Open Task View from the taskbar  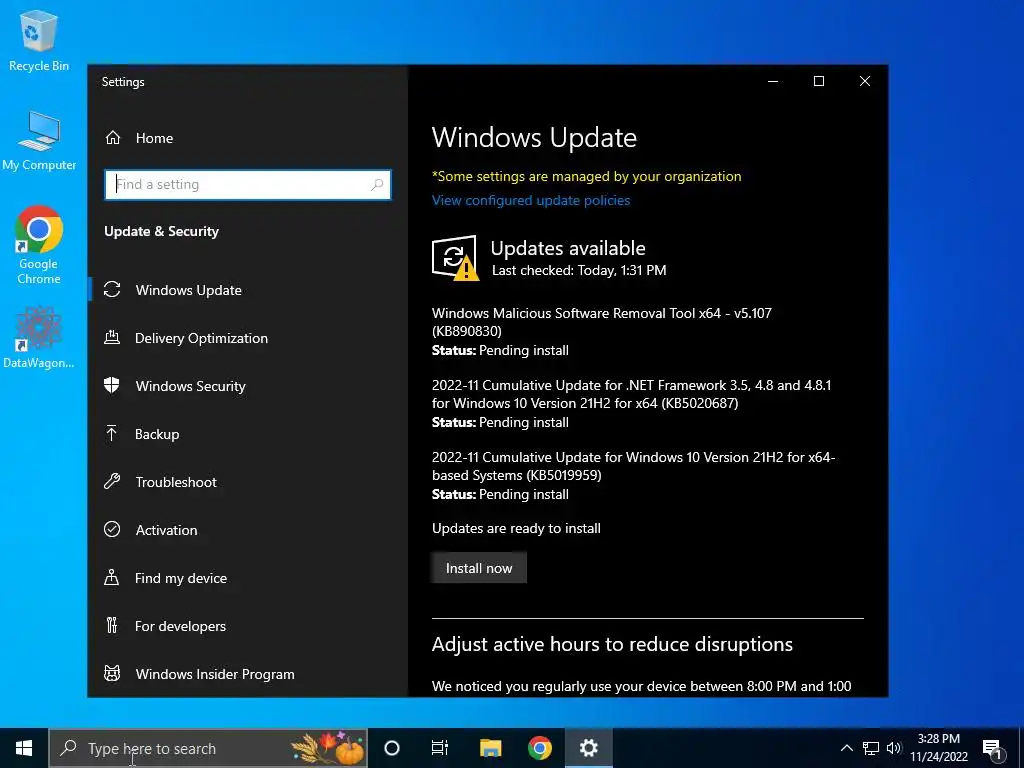pyautogui.click(x=440, y=748)
